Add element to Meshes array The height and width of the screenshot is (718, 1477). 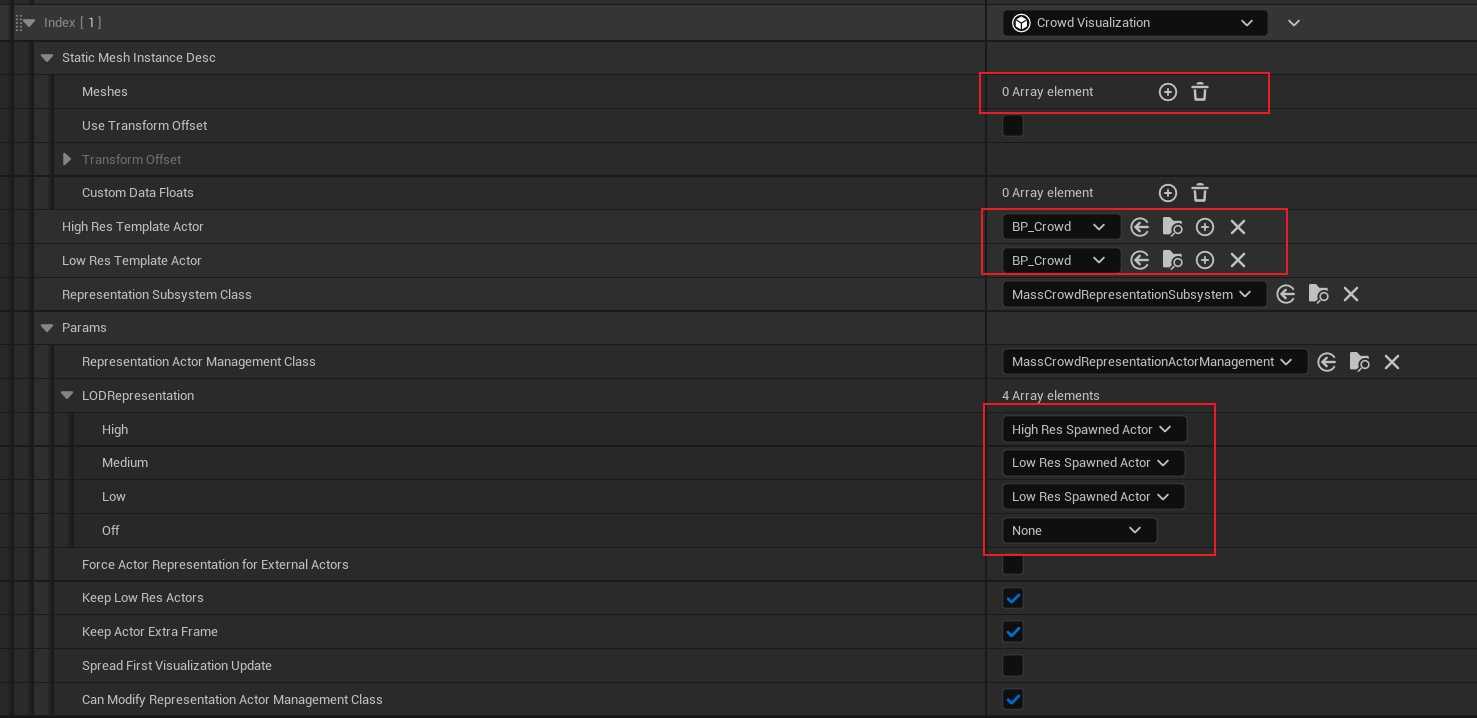tap(1167, 92)
